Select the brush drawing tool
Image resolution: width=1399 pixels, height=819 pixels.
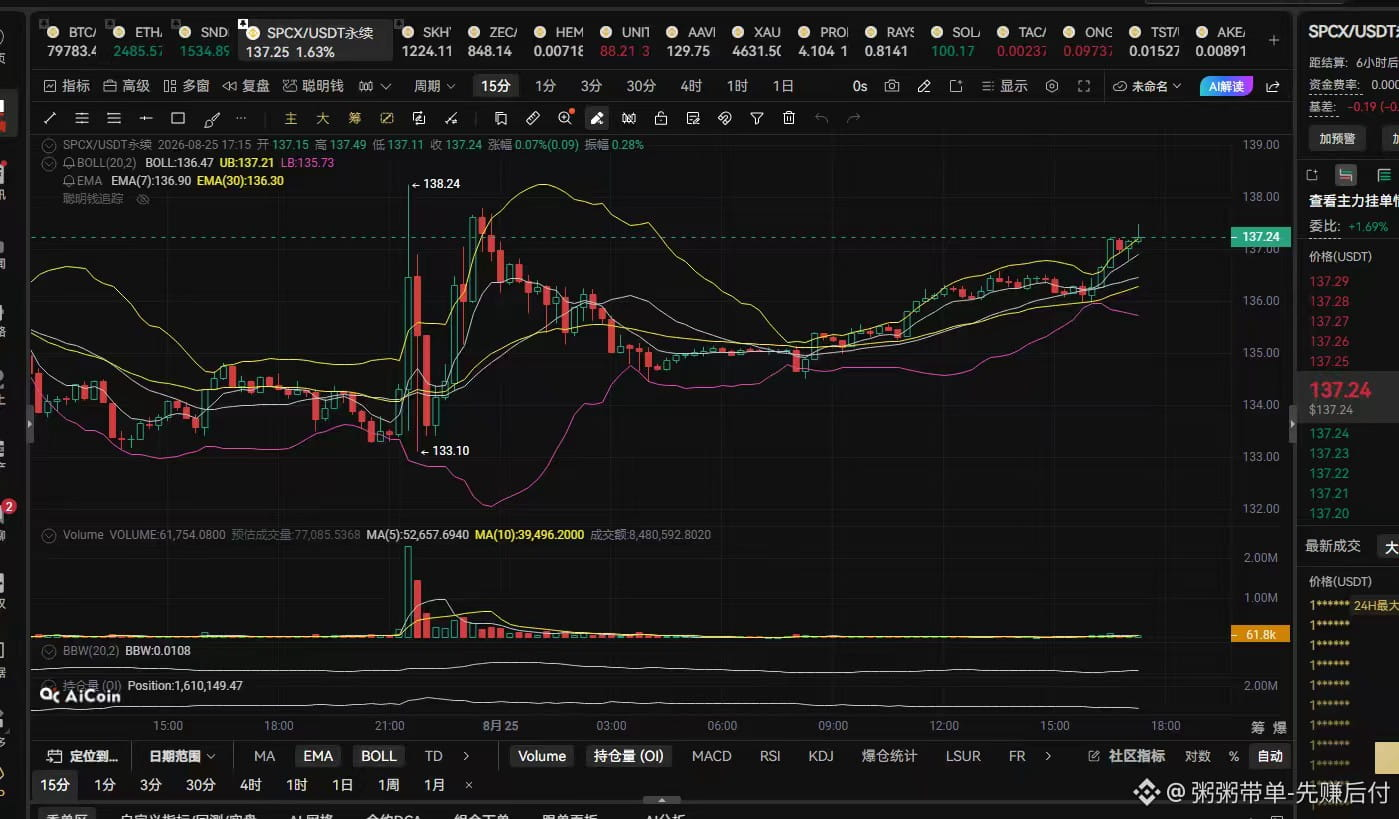[211, 118]
